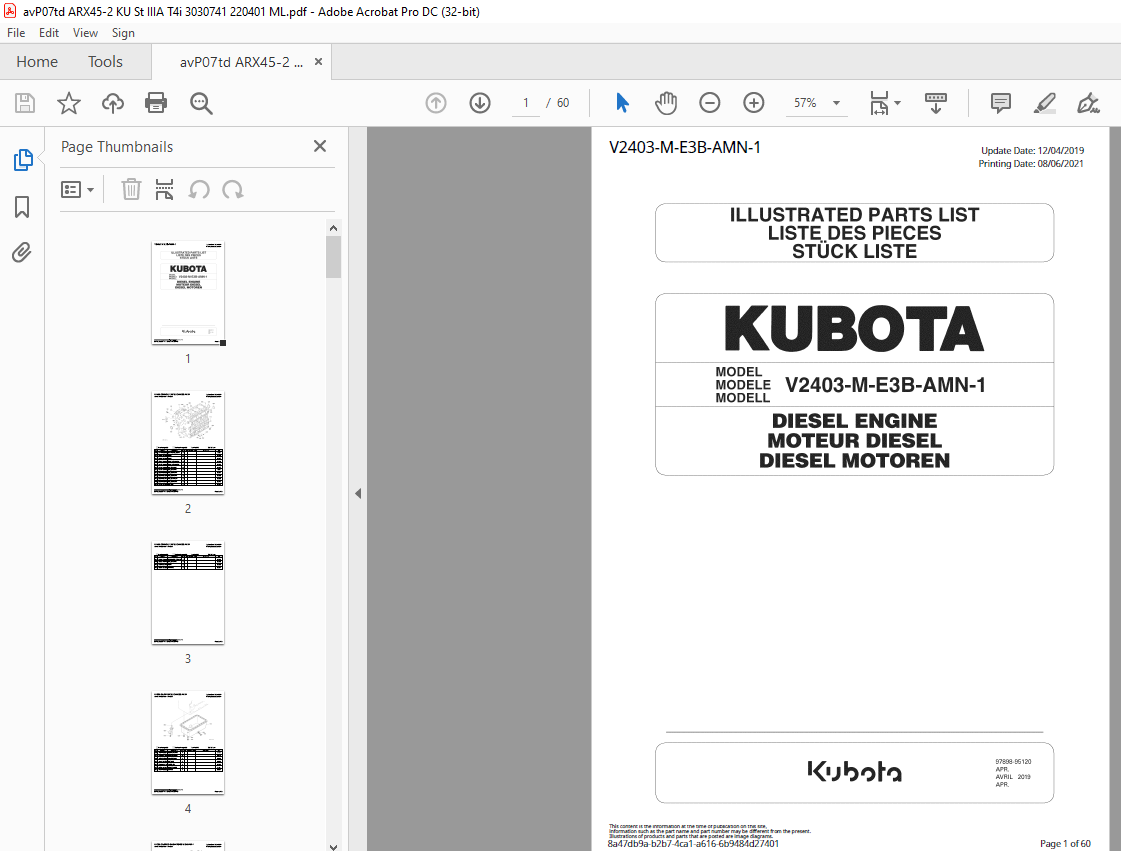Zoom out with minus button
Image resolution: width=1121 pixels, height=851 pixels.
pos(709,103)
